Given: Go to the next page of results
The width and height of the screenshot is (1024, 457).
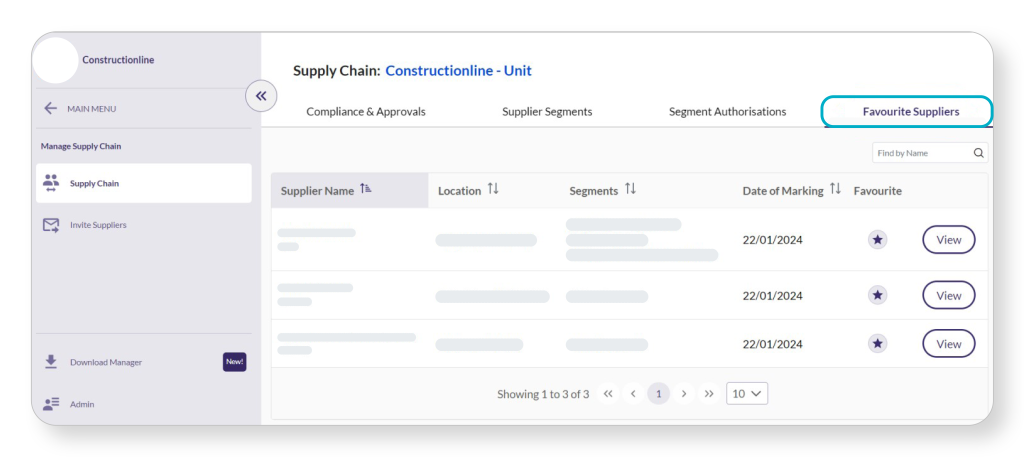Looking at the screenshot, I should (x=684, y=394).
